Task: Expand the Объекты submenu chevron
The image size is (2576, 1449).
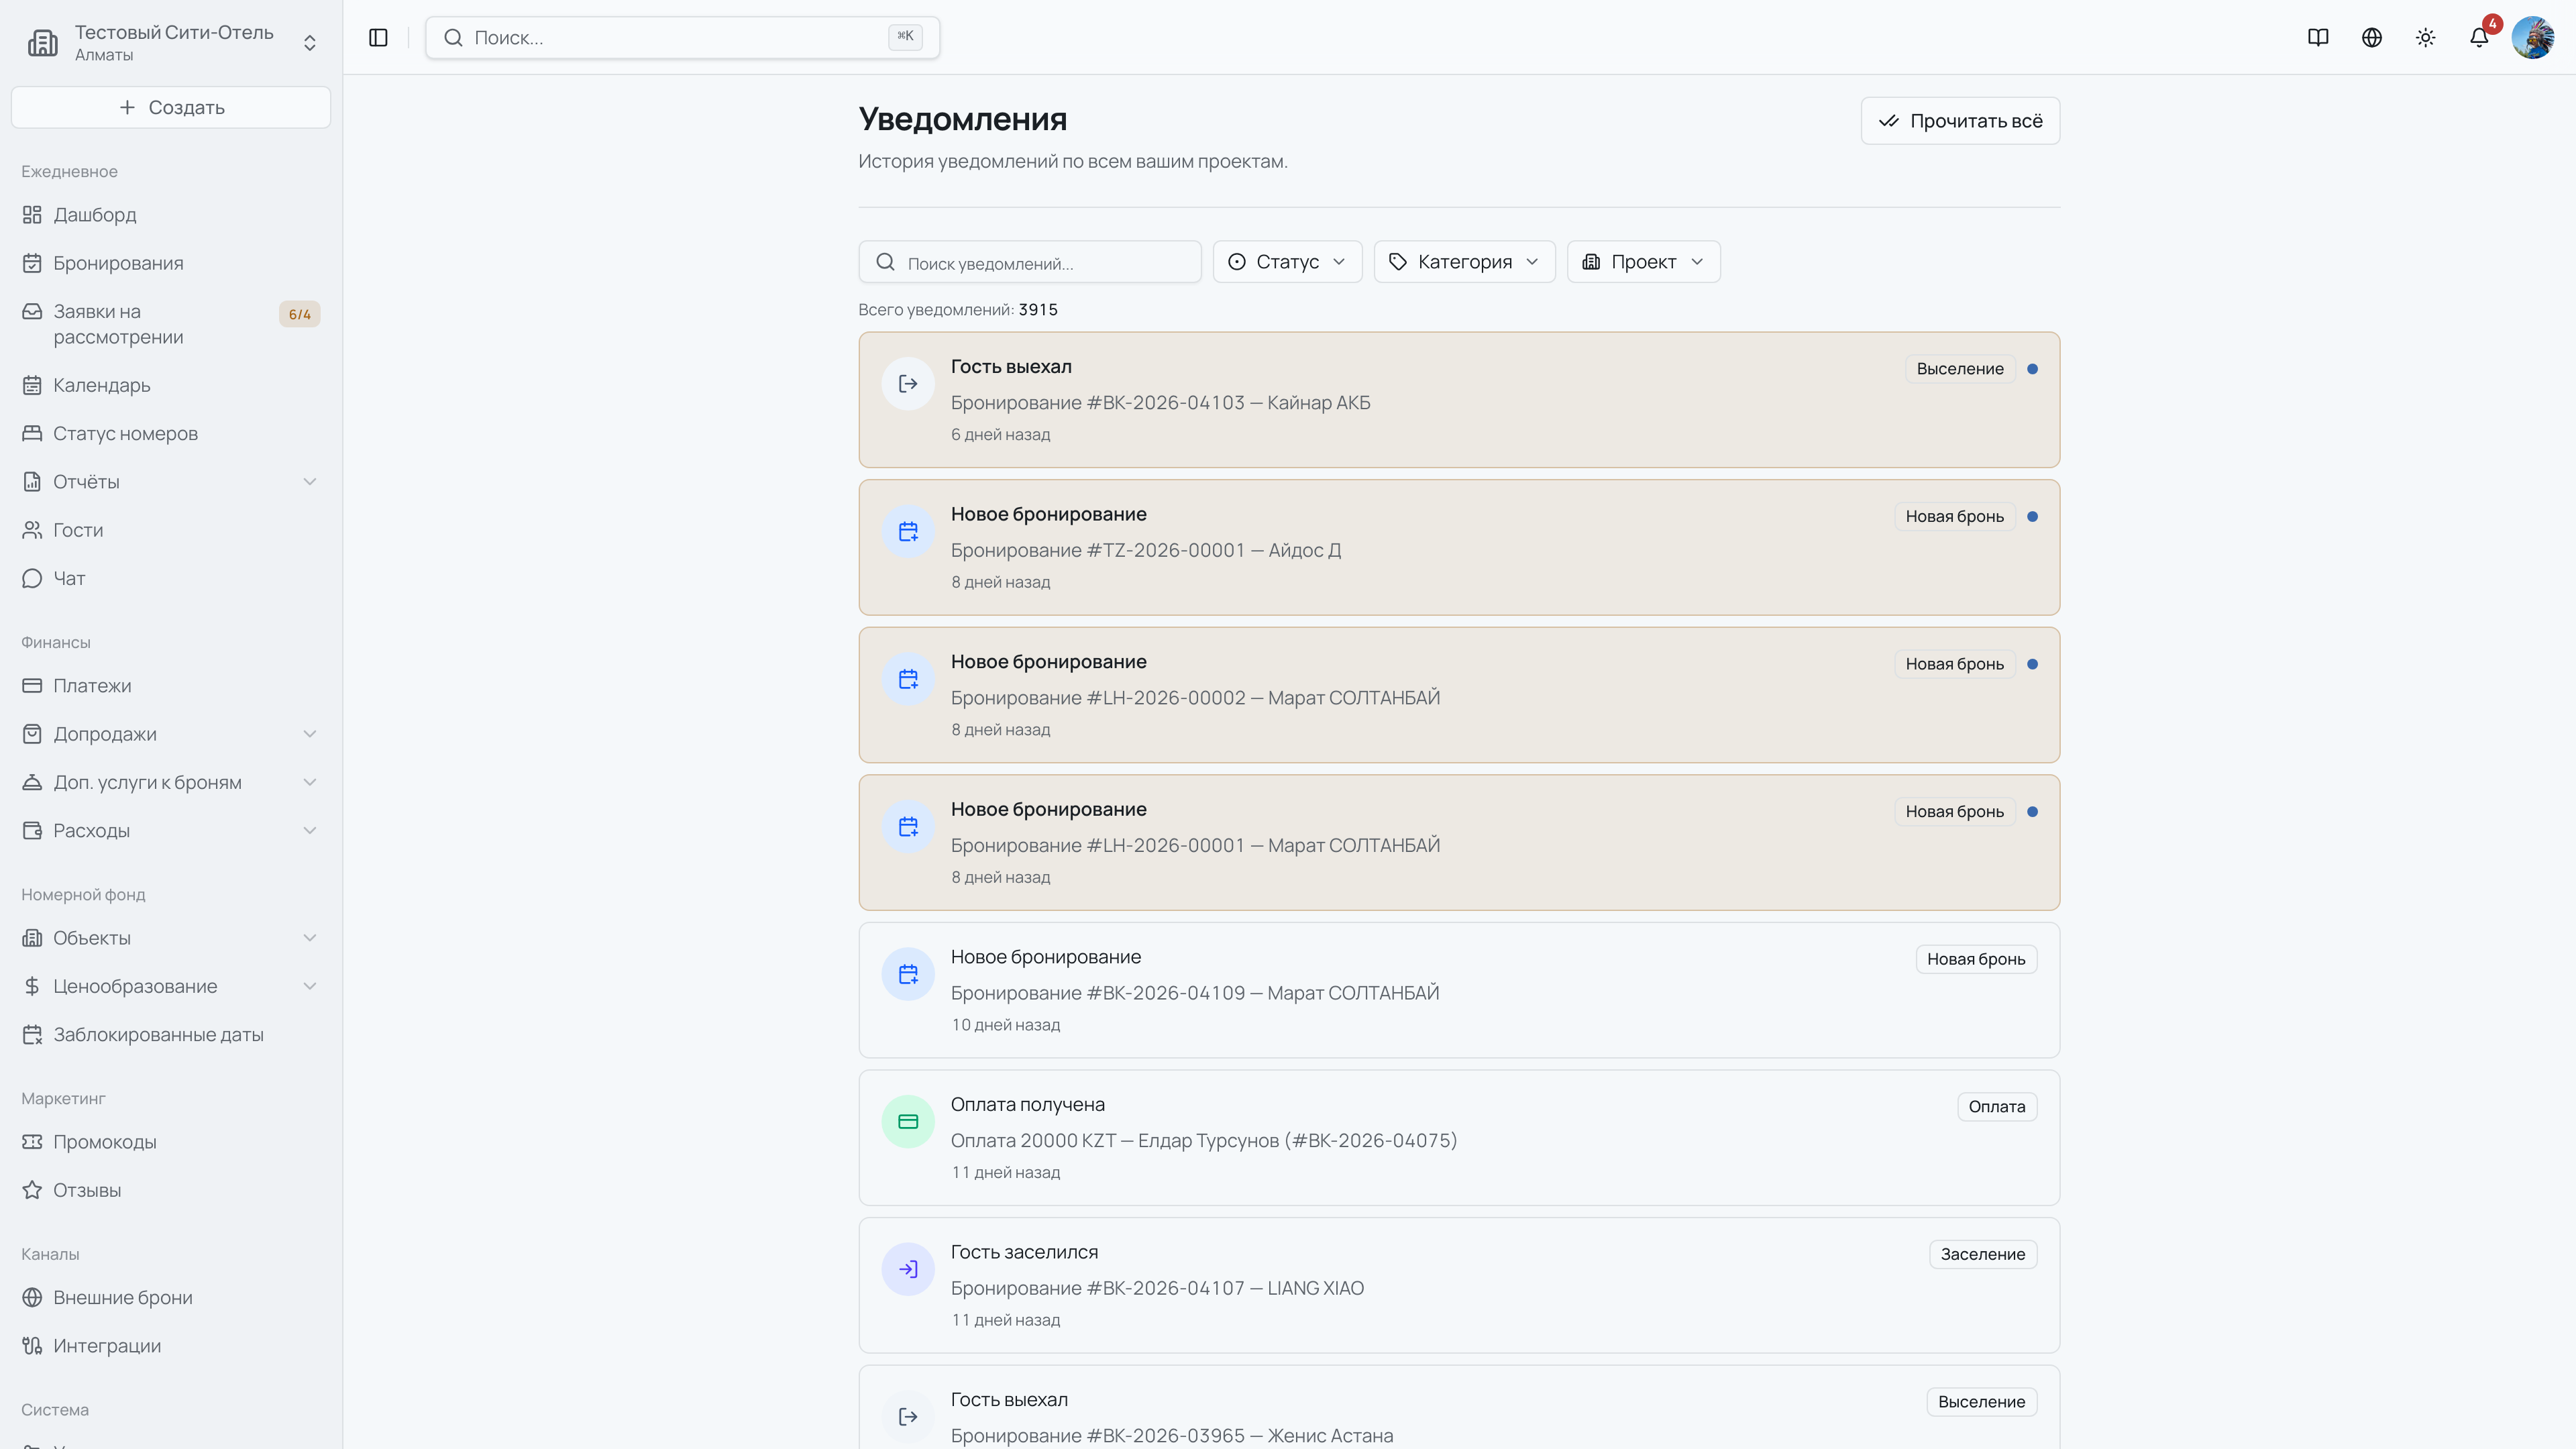Action: (310, 938)
